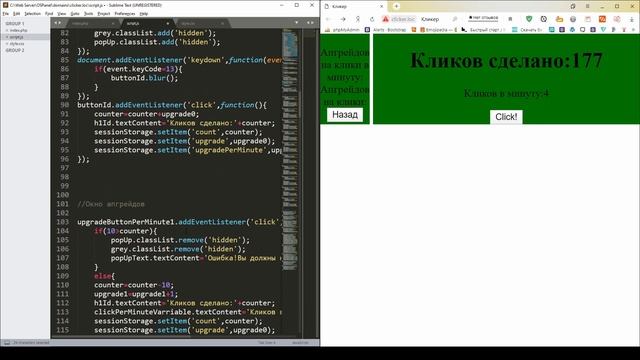Screen dimensions: 640x360
Task: Open the Find menu in Sublime Text
Action: 49,13
